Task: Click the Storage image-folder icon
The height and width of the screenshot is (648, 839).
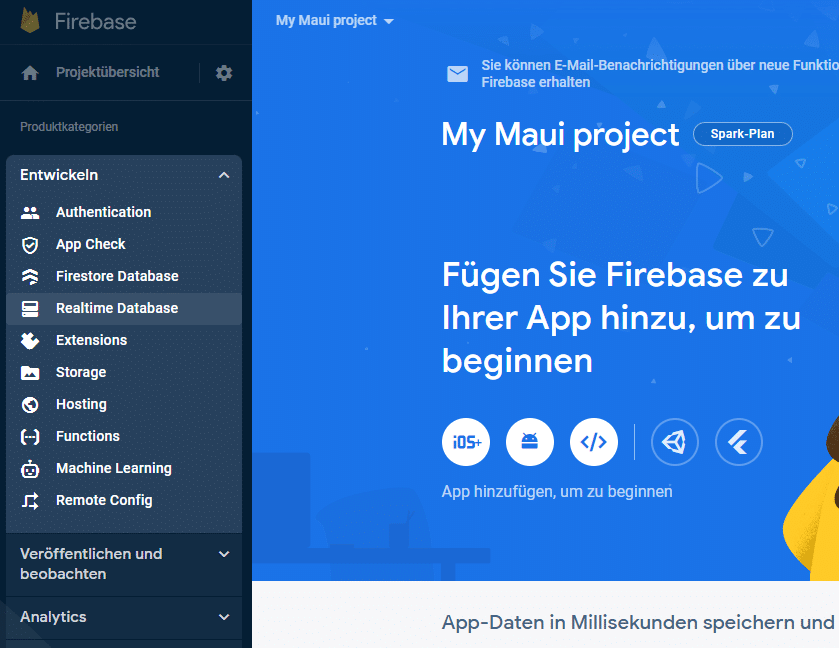Action: pyautogui.click(x=30, y=373)
